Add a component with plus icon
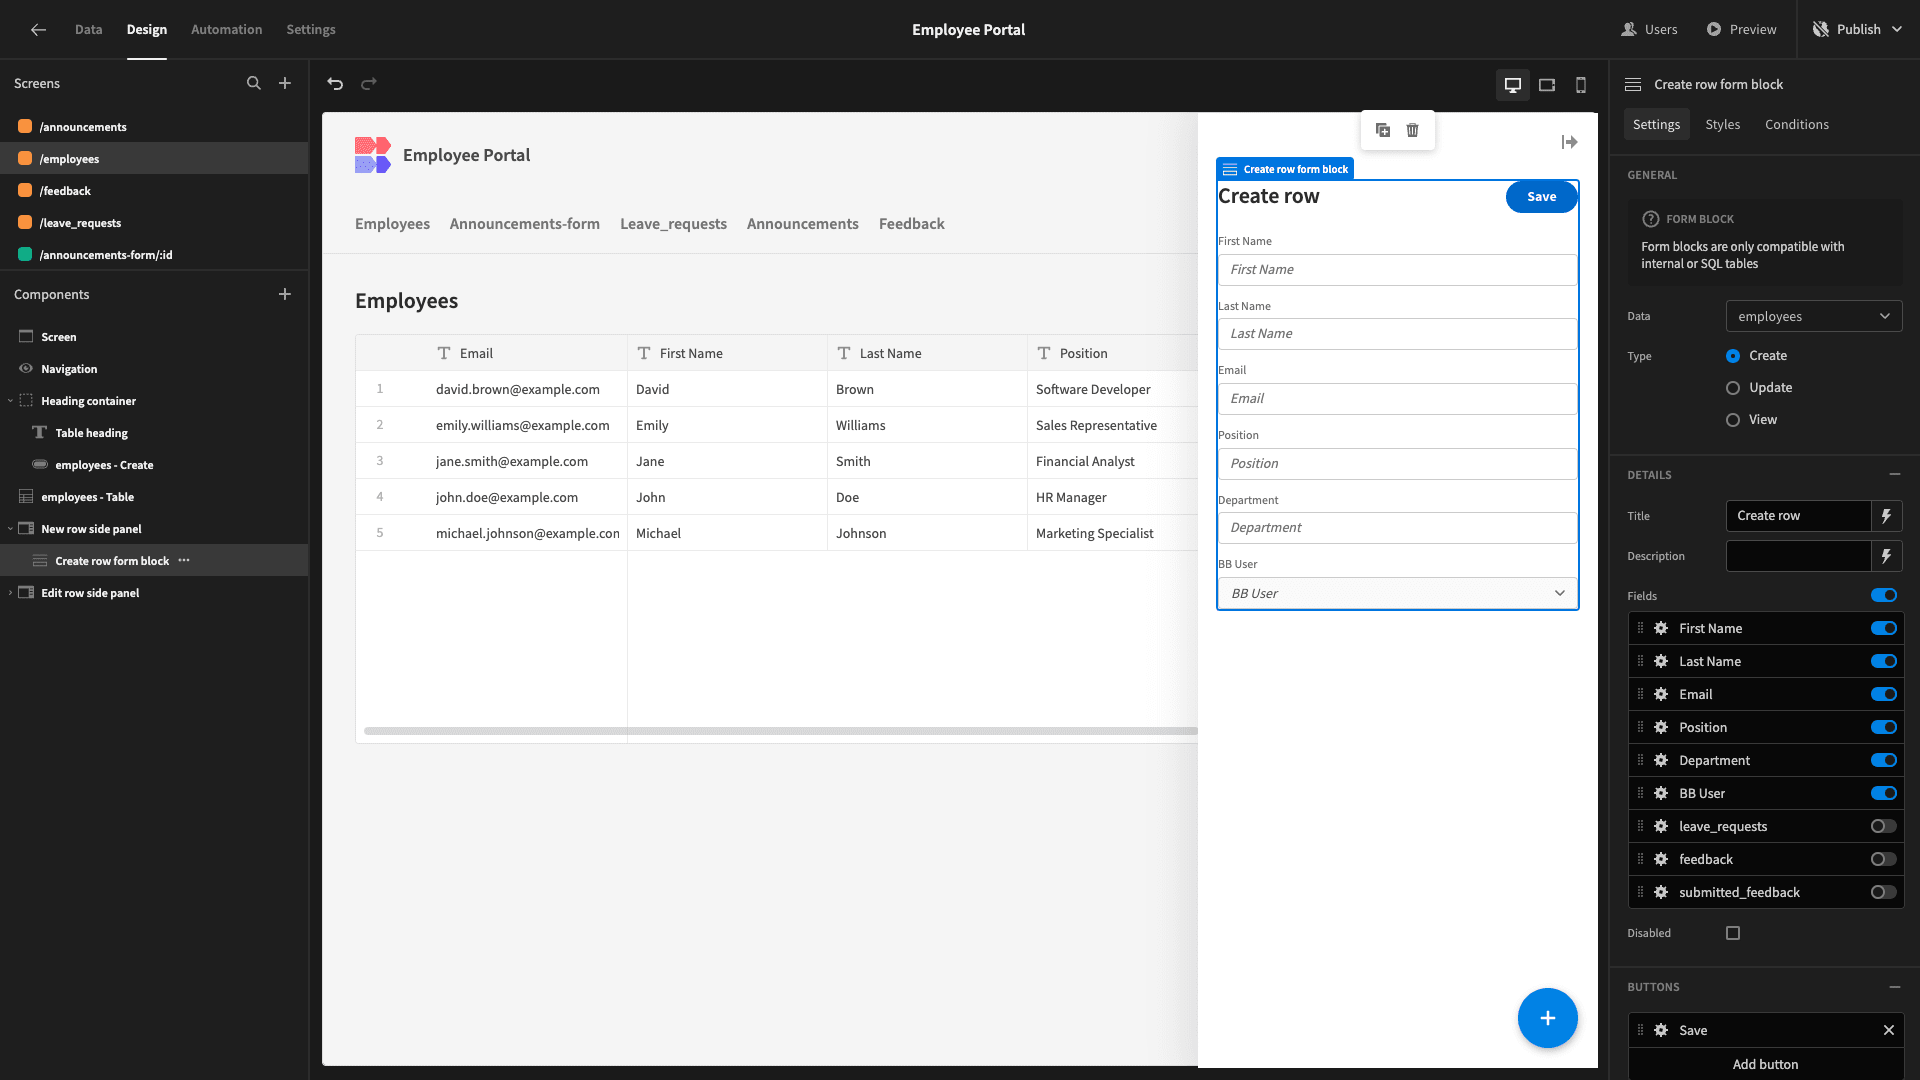Image resolution: width=1920 pixels, height=1080 pixels. coord(285,294)
